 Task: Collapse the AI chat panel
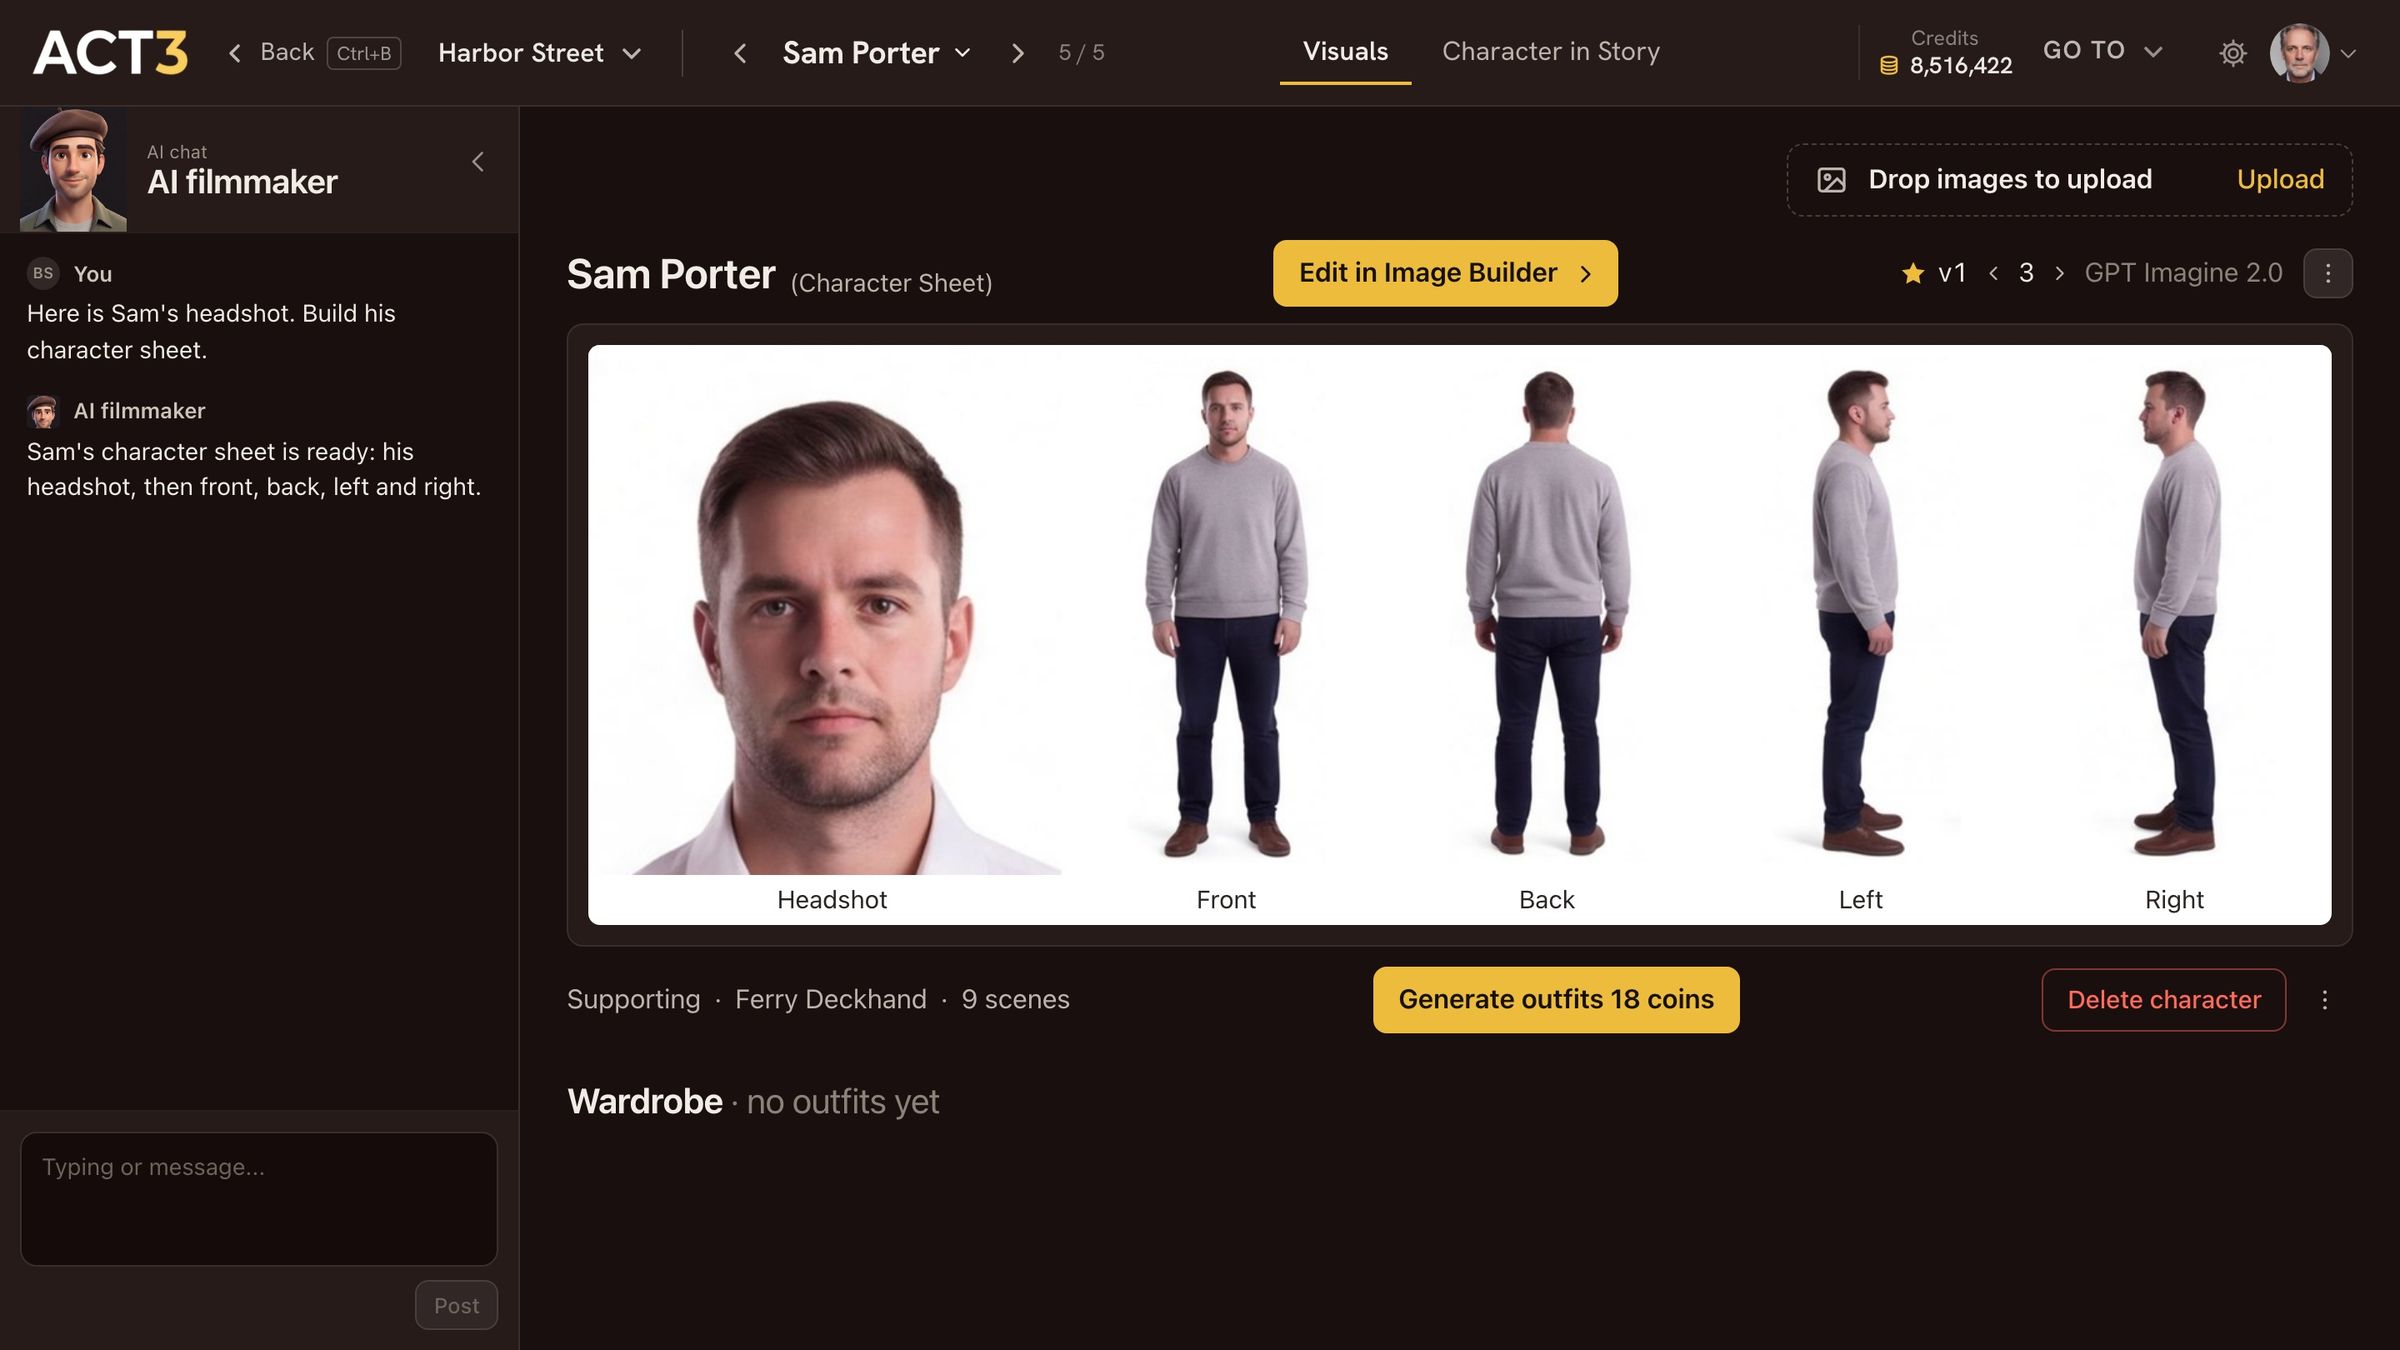pos(478,161)
